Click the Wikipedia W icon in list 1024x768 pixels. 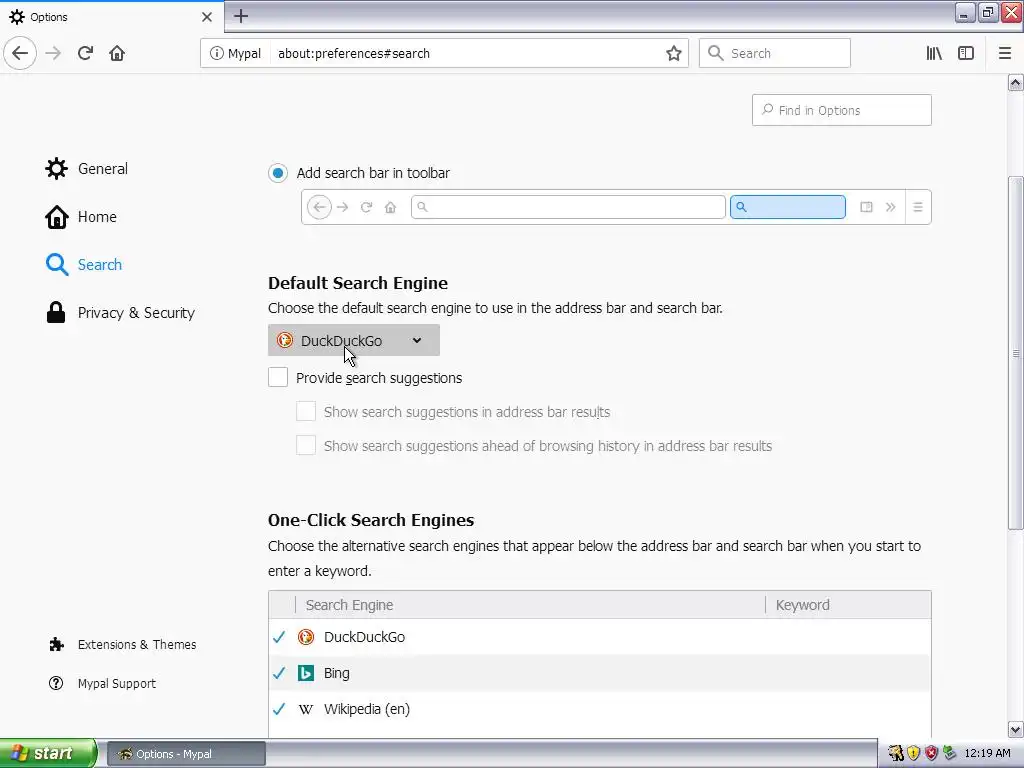(306, 709)
